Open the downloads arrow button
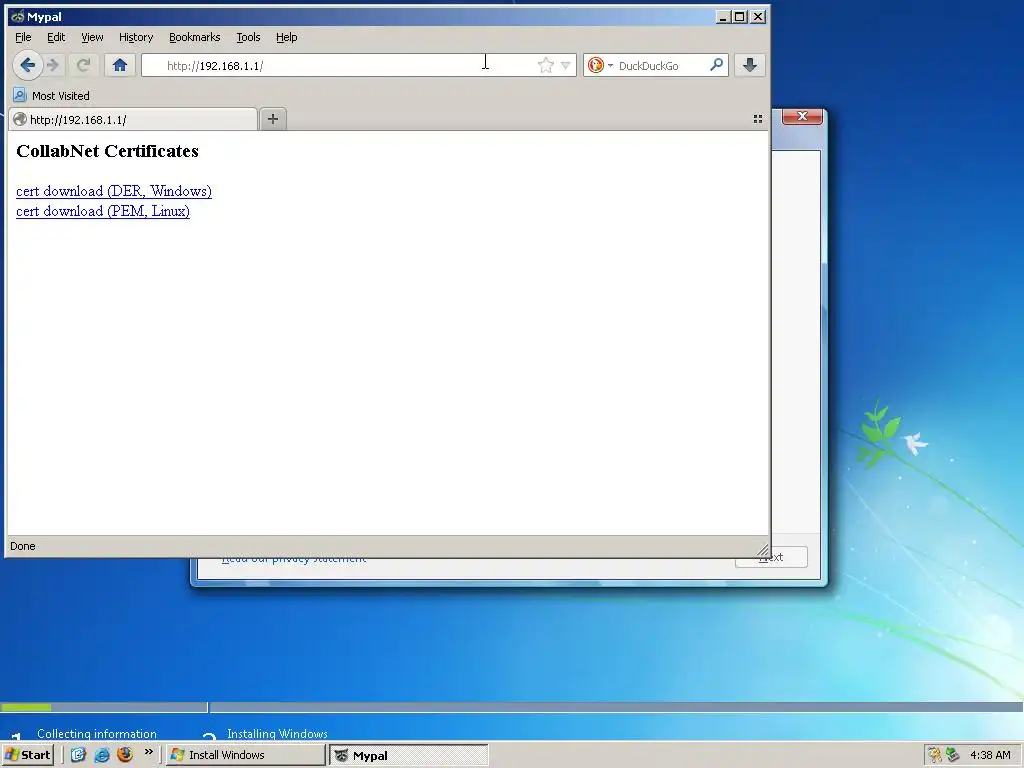Image resolution: width=1024 pixels, height=768 pixels. (750, 65)
